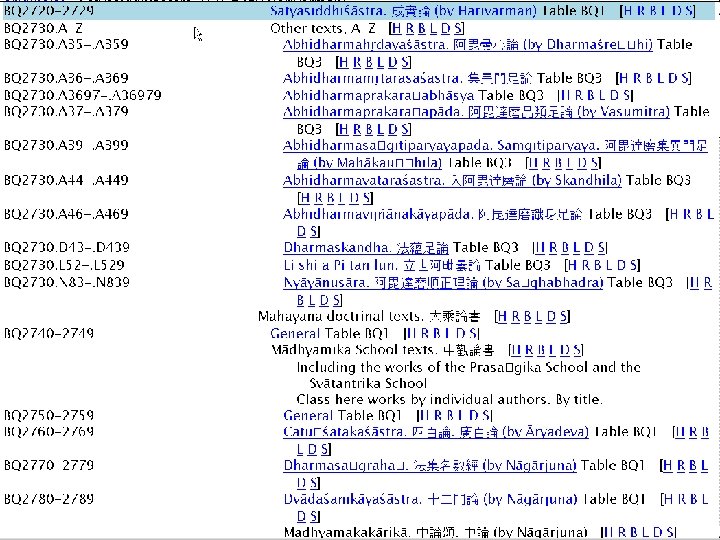Select class number BQ2730.A44-.A449
The image size is (720, 540).
click(x=66, y=180)
